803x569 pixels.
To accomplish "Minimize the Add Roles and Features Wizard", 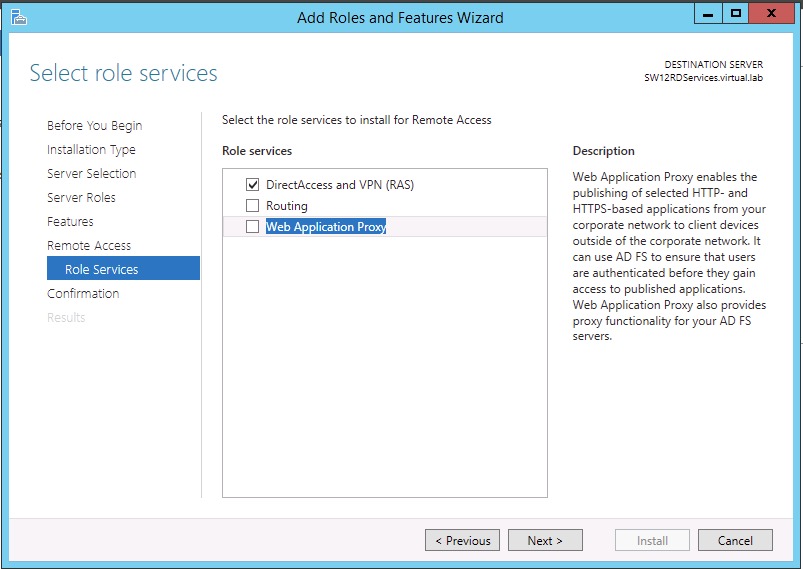I will [708, 14].
